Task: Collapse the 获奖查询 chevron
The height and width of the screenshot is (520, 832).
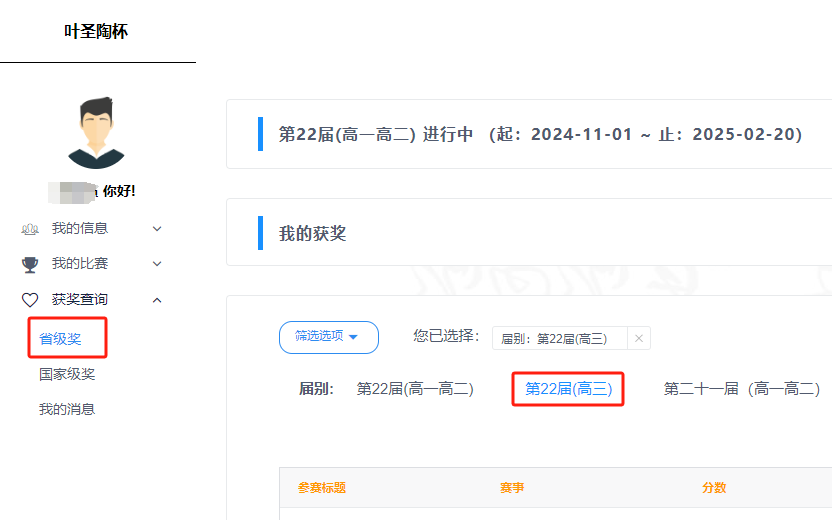Action: click(x=157, y=300)
